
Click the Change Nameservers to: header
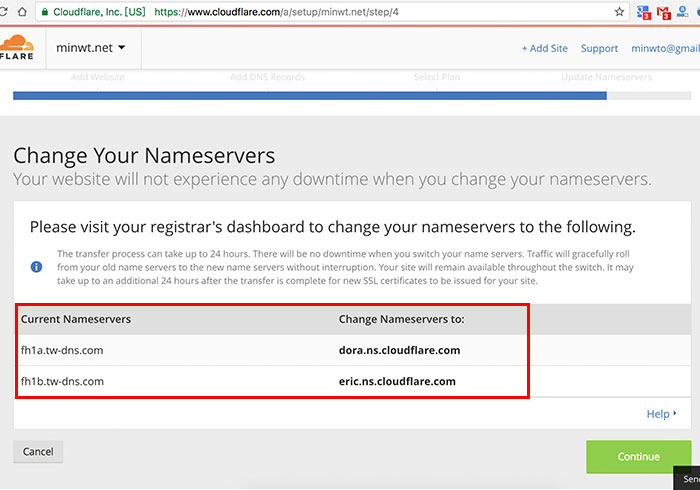pos(401,319)
